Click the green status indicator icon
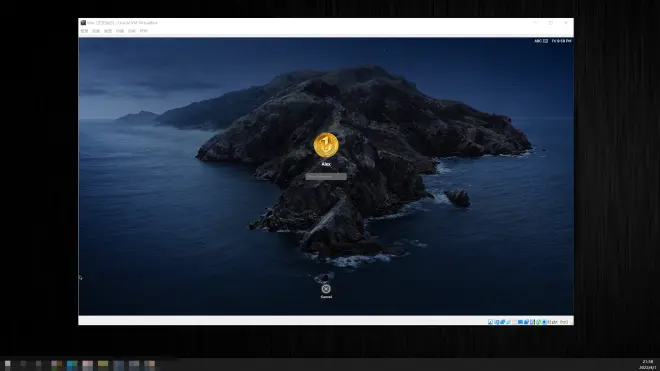660x371 pixels. click(538, 322)
